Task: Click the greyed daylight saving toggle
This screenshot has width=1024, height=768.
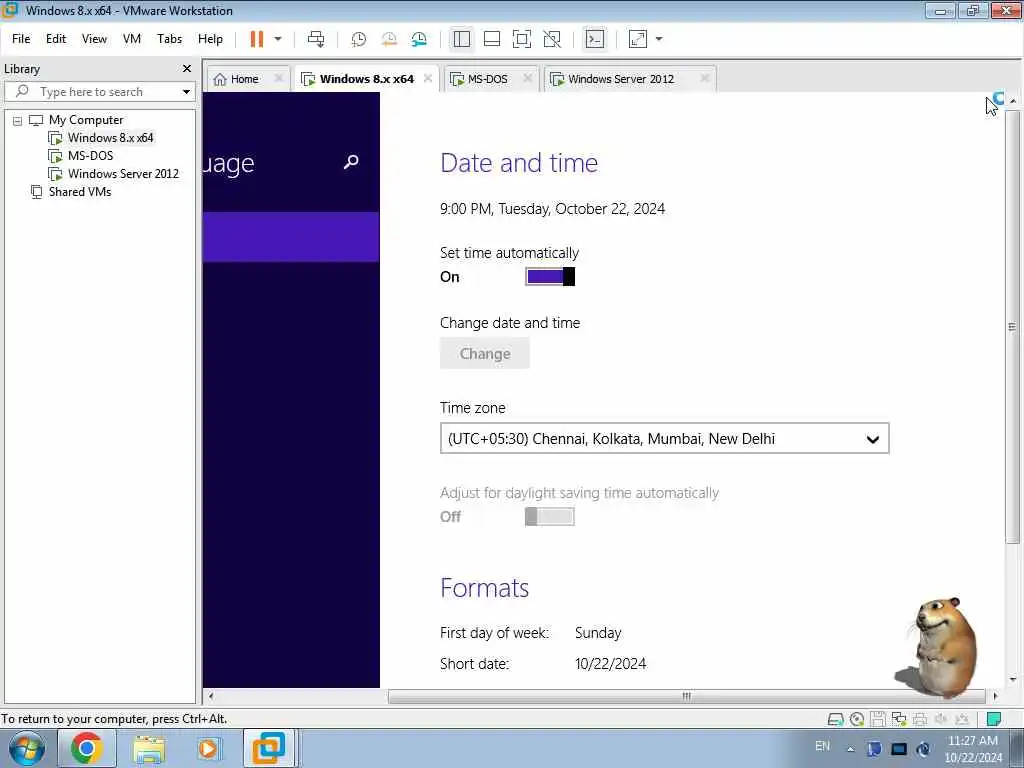Action: pos(550,517)
